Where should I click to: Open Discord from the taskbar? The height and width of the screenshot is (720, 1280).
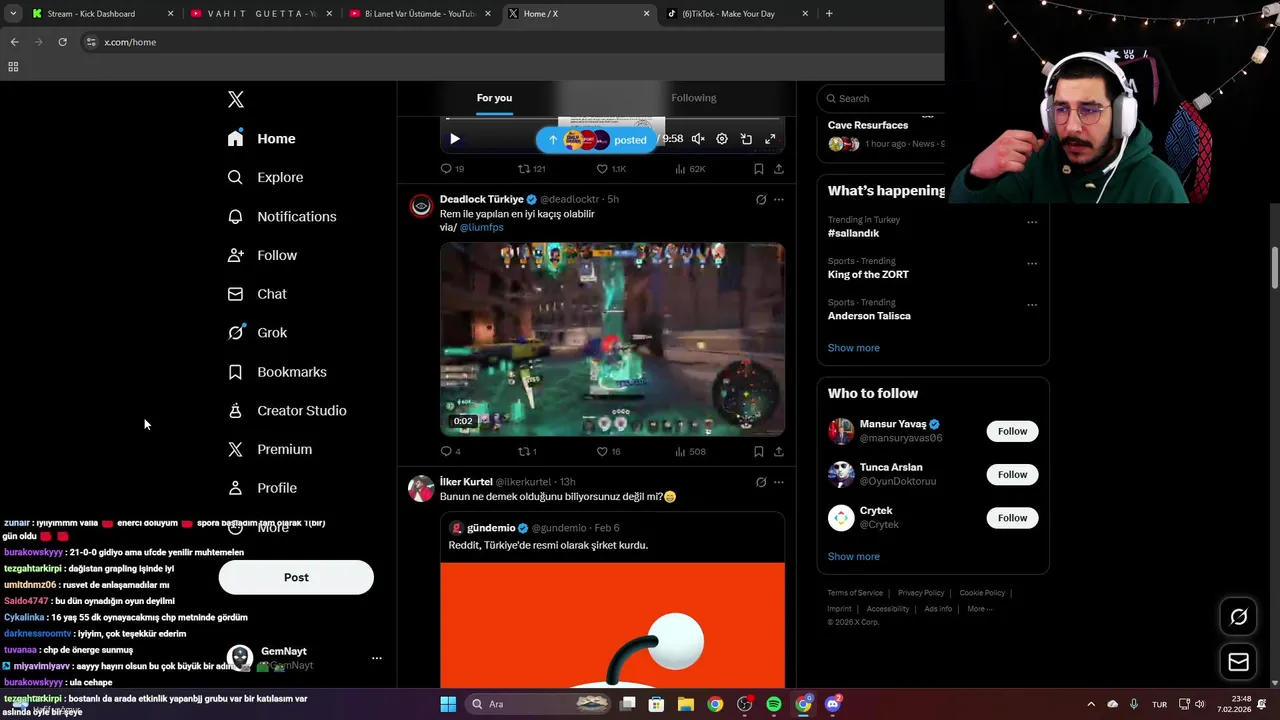coord(833,704)
